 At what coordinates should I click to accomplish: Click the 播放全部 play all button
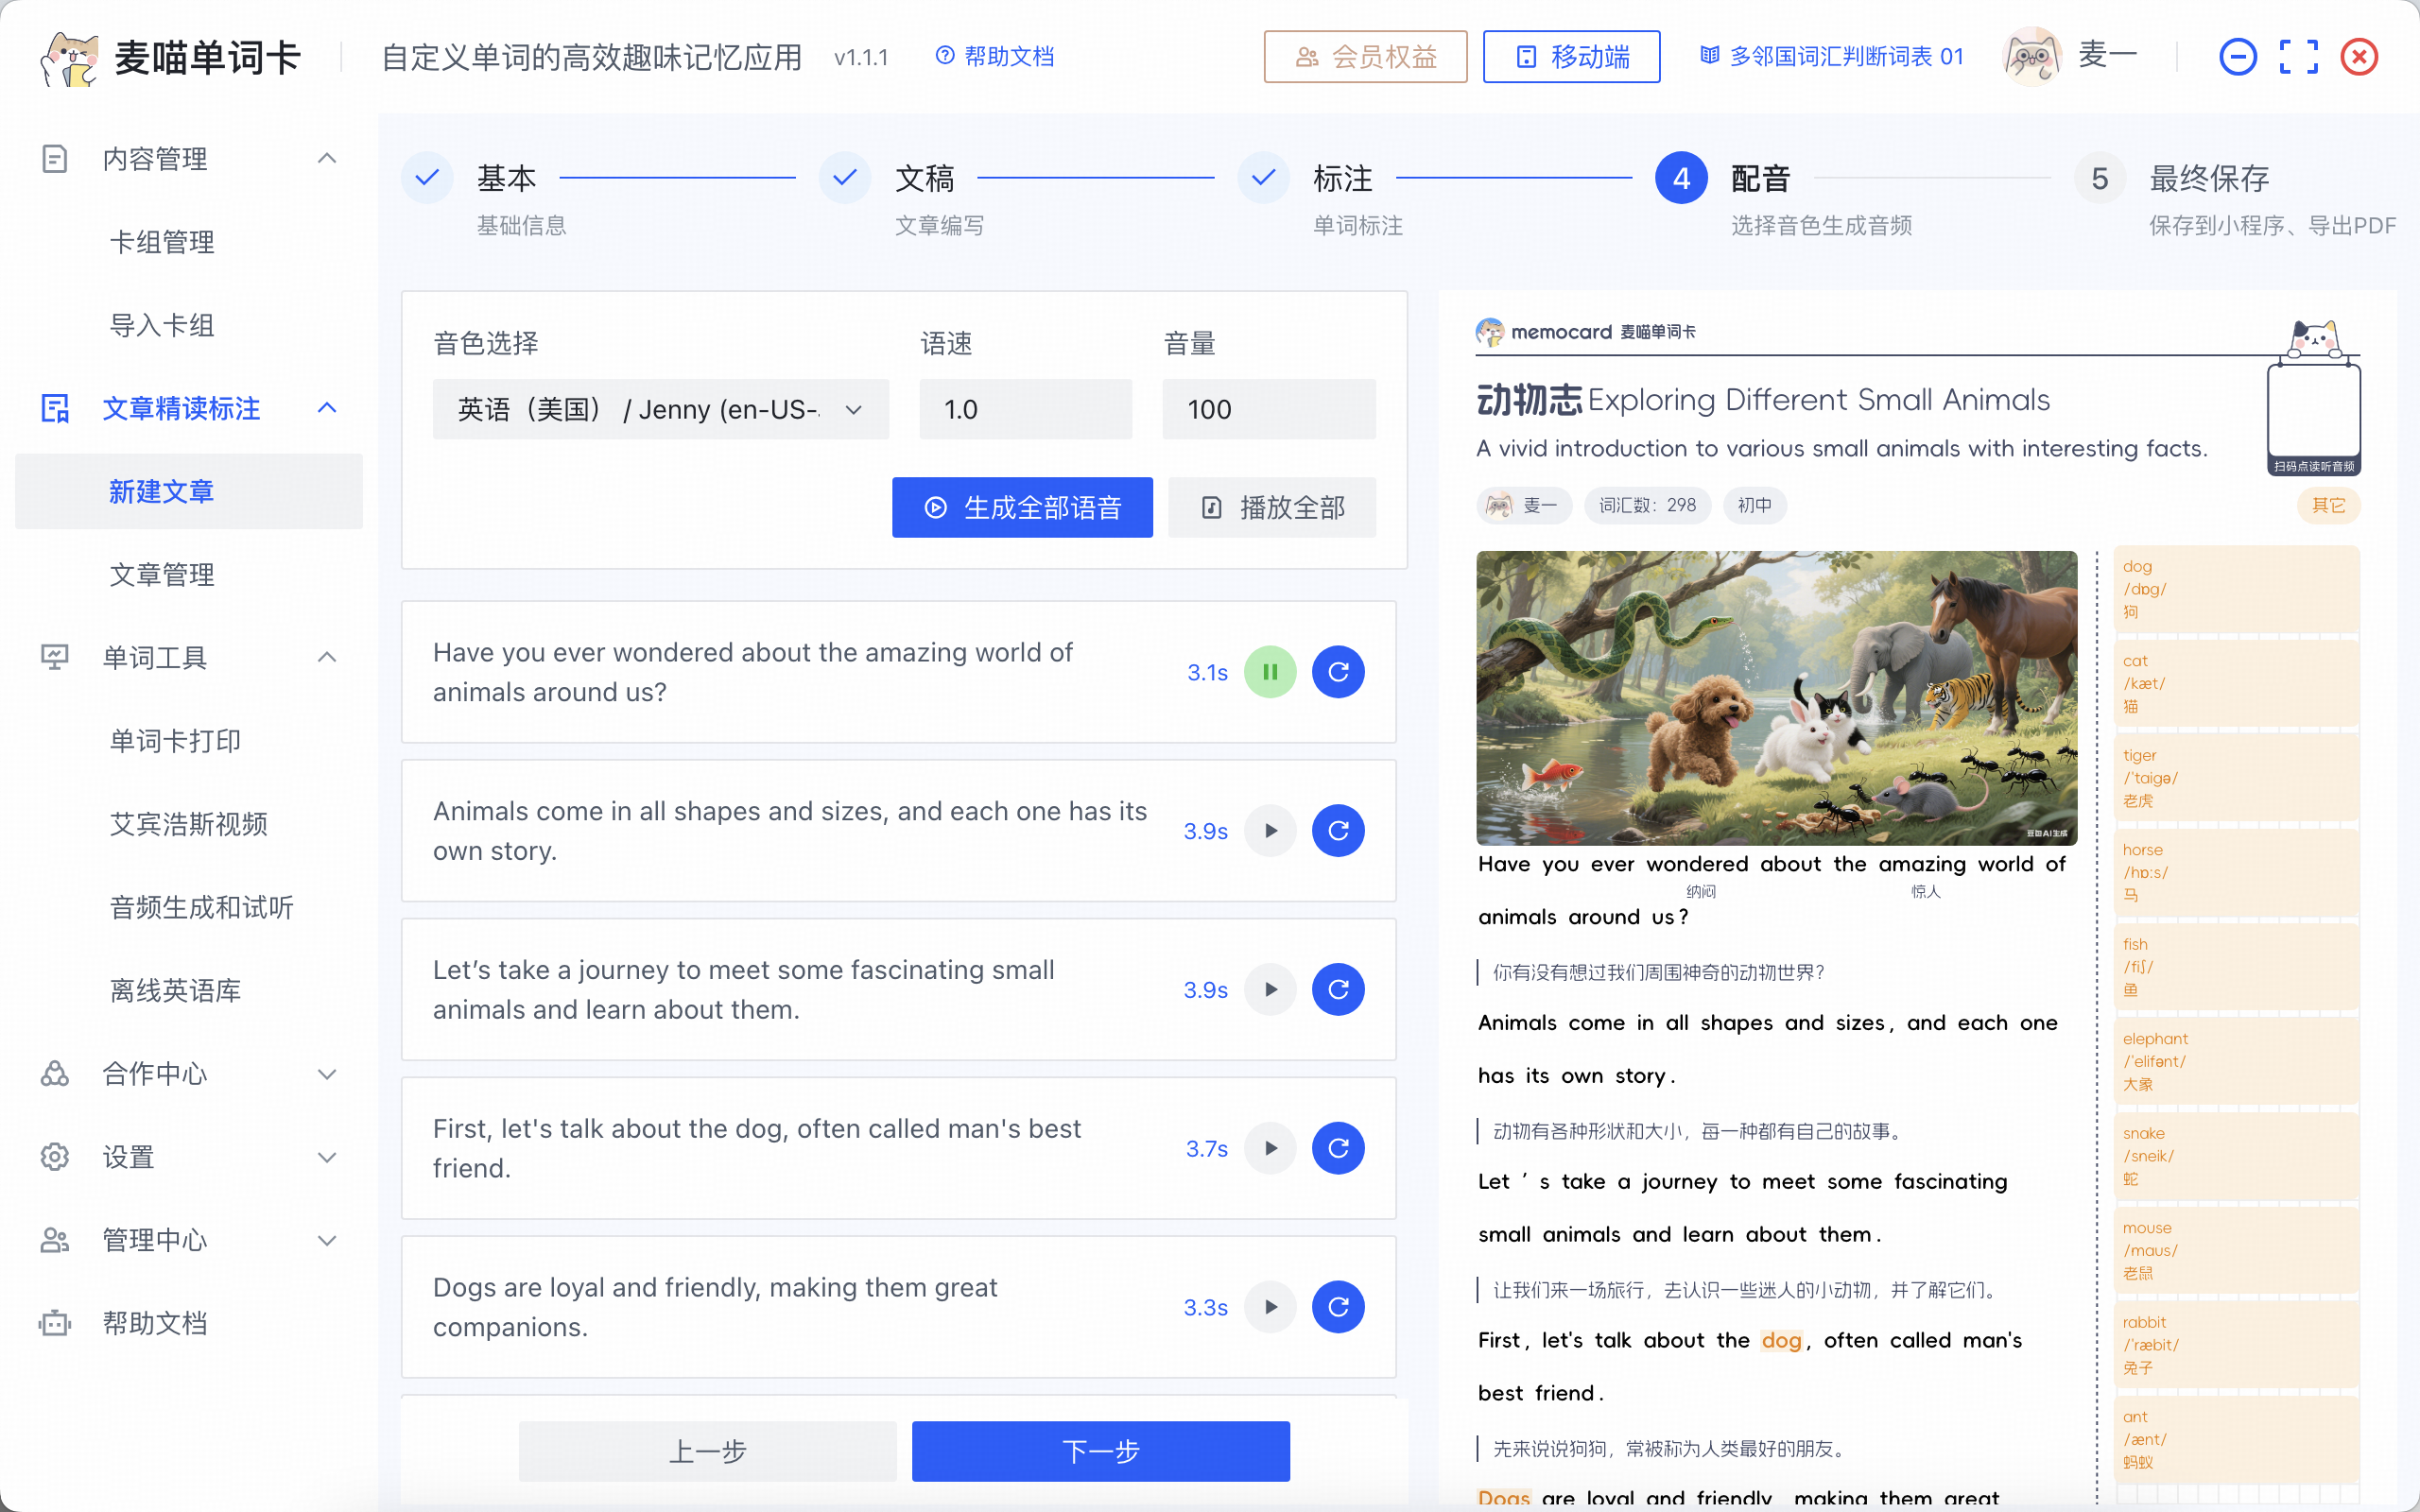point(1271,507)
